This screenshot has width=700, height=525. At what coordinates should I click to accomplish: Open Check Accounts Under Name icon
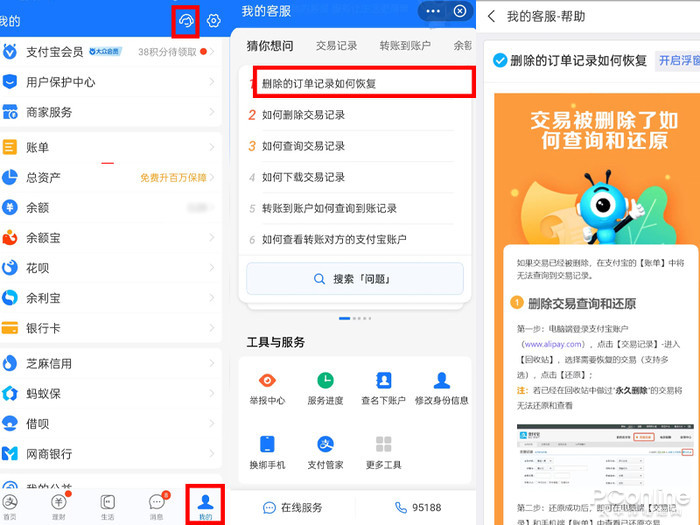point(383,381)
